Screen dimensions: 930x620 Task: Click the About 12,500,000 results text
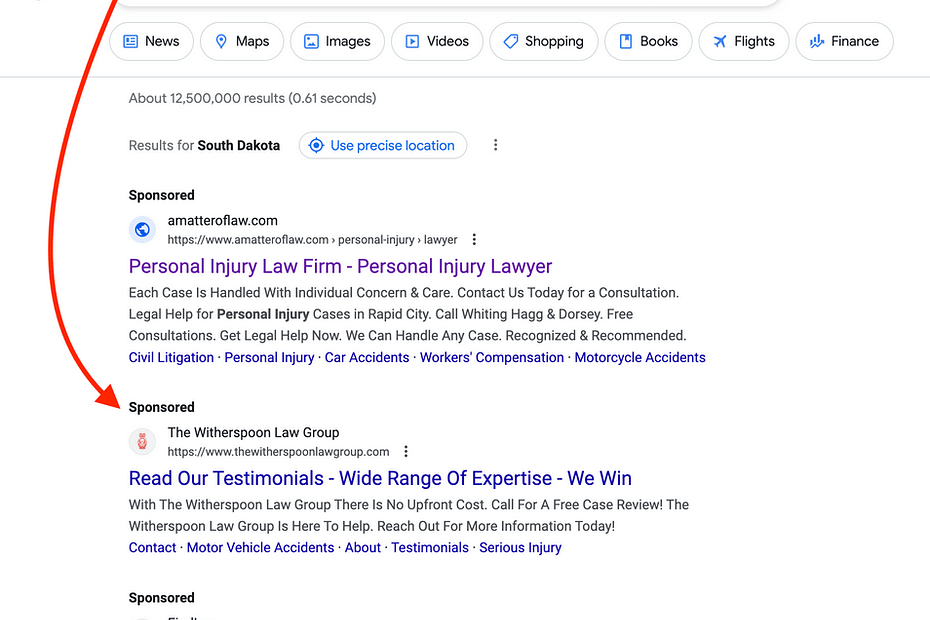tap(253, 98)
